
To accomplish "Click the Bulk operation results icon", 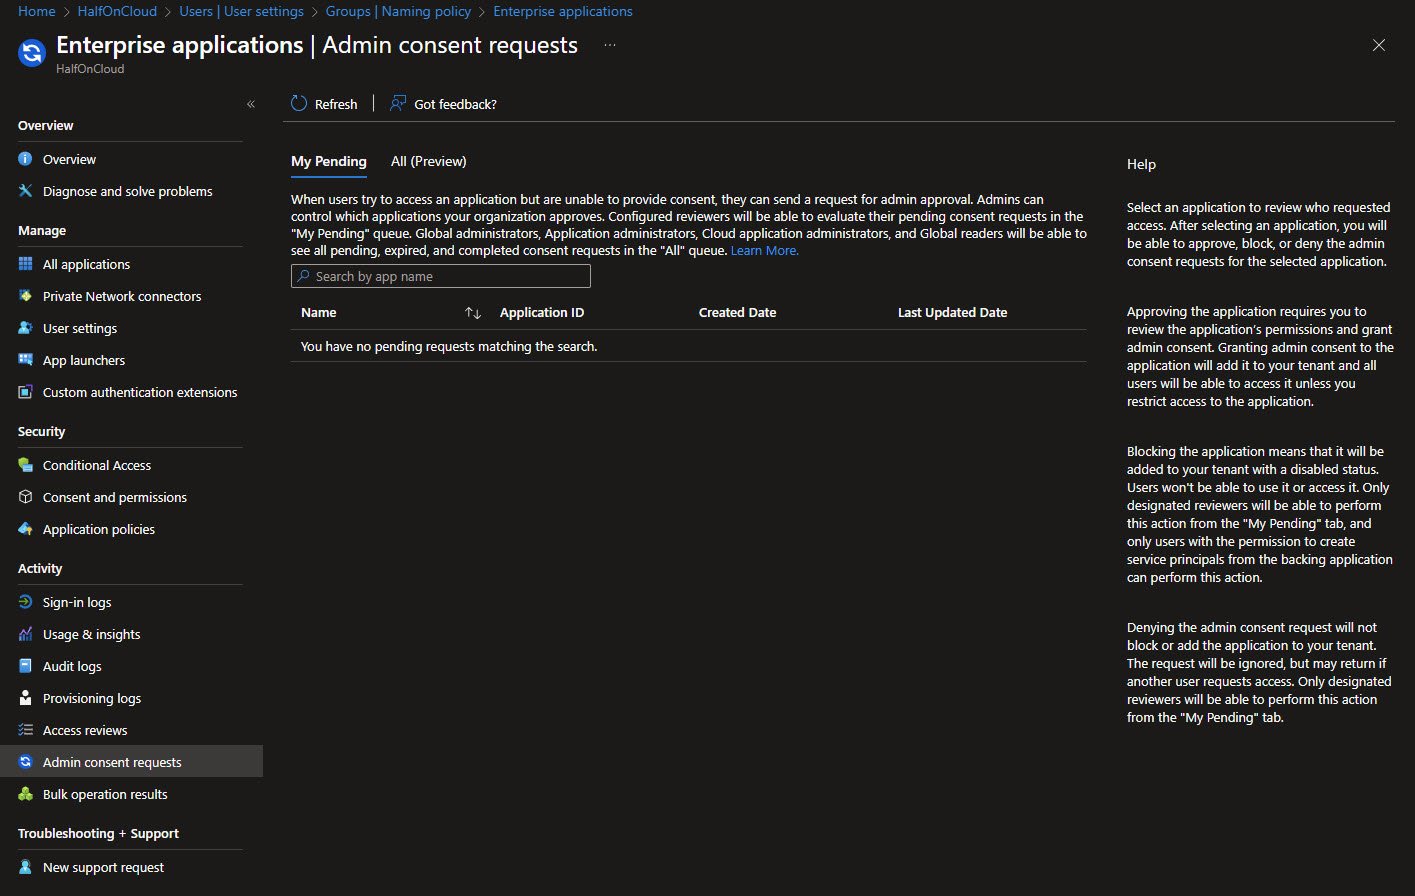I will pos(26,794).
